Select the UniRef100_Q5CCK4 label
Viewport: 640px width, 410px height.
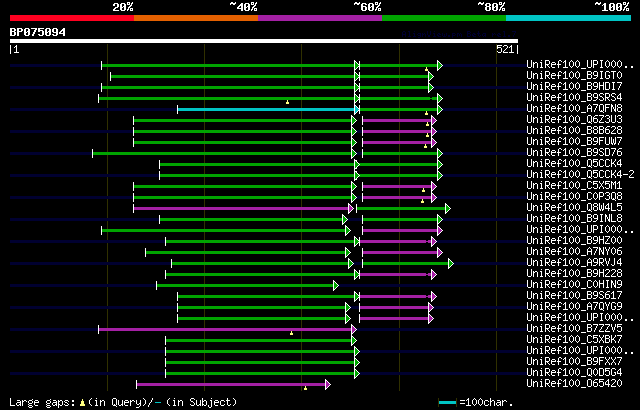tap(574, 164)
